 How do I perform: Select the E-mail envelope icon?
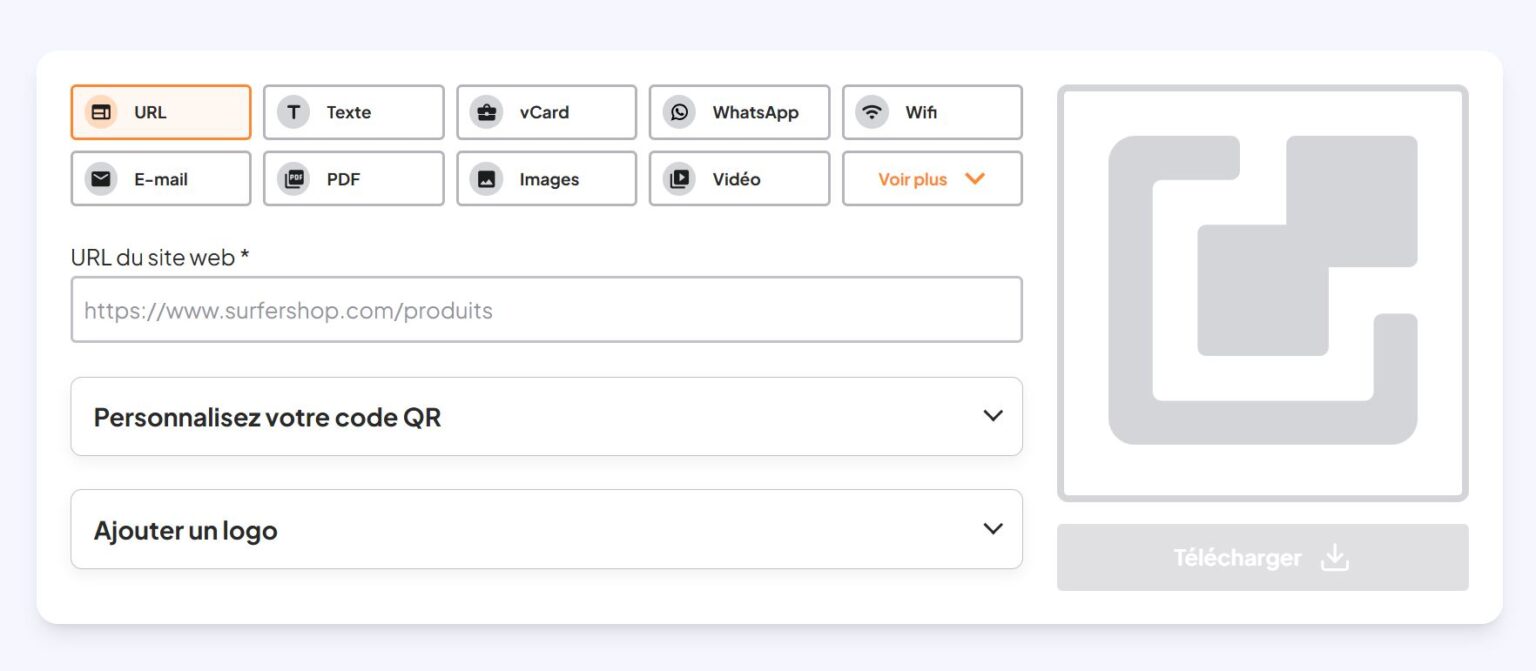coord(101,179)
